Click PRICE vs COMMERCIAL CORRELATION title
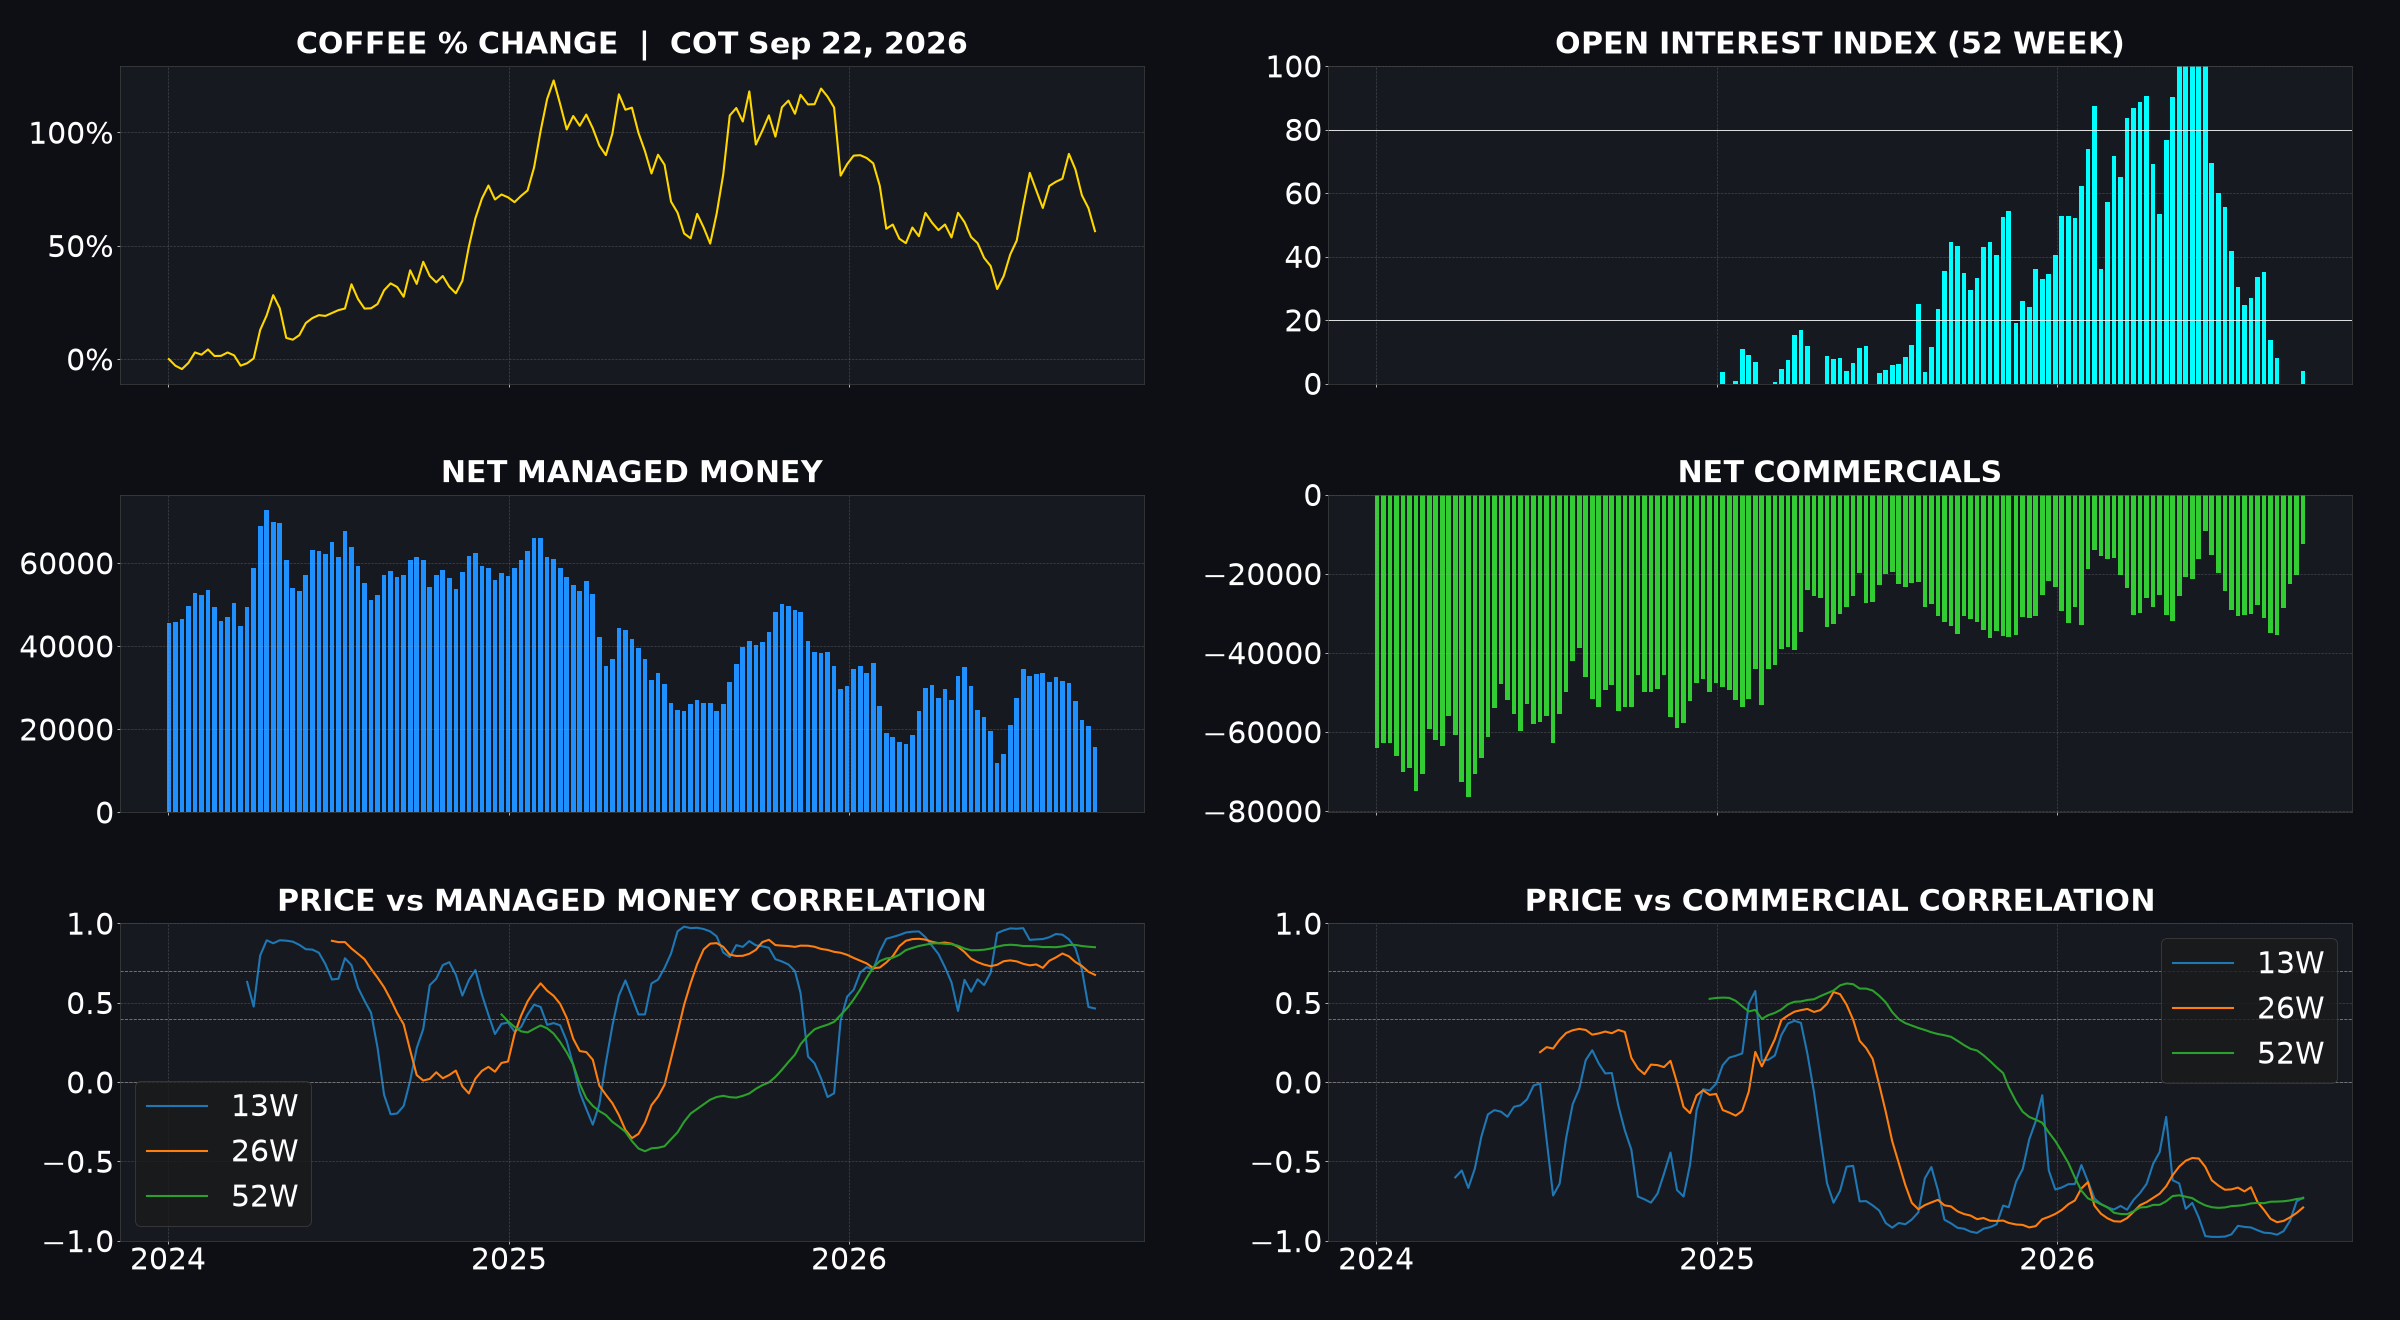 (1839, 901)
